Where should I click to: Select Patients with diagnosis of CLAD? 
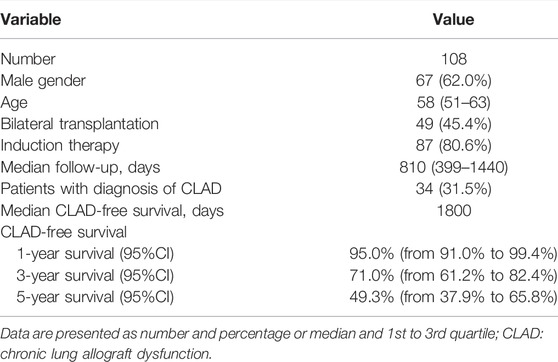[111, 189]
